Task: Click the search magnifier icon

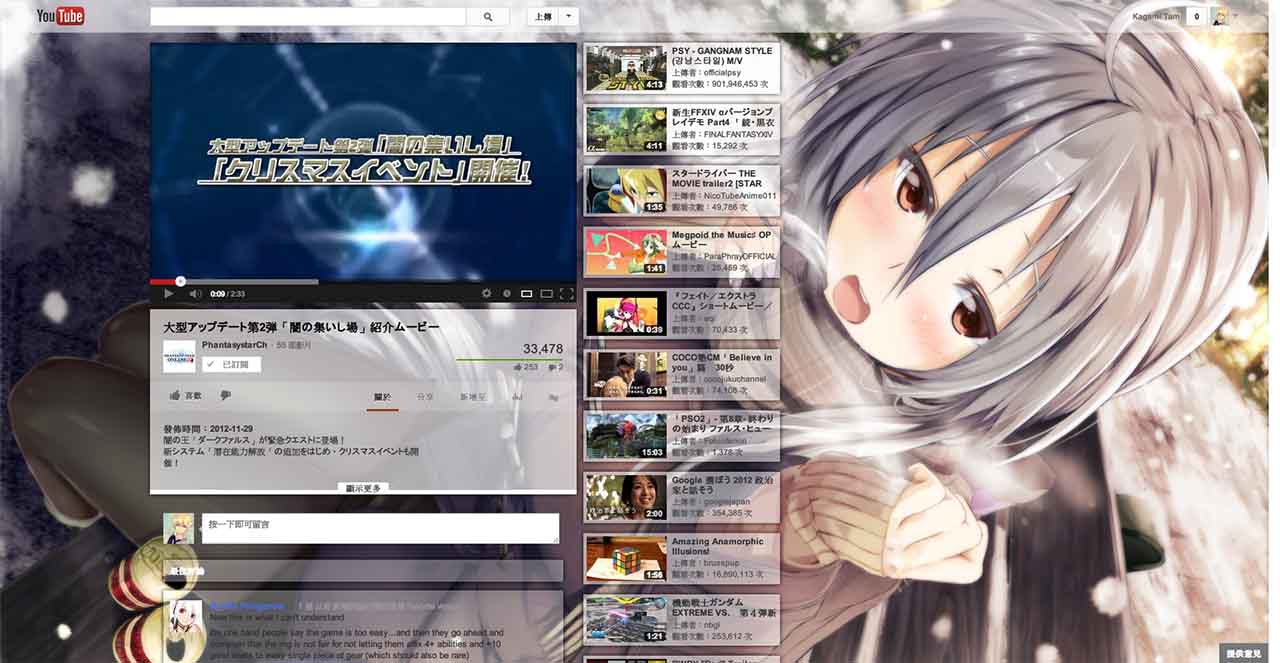Action: coord(487,15)
